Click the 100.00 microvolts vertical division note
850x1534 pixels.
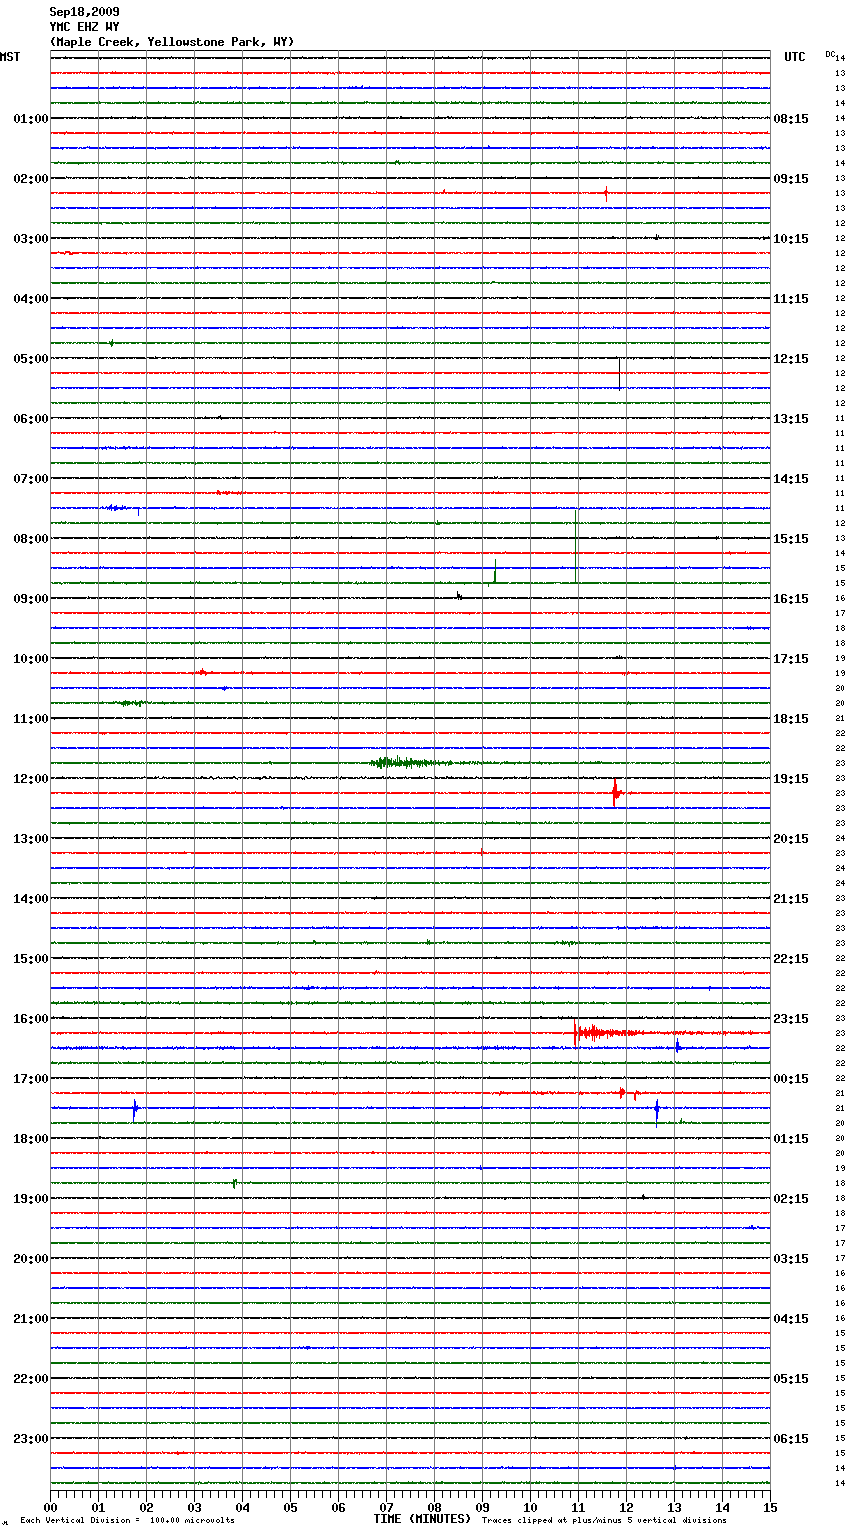click(128, 1521)
